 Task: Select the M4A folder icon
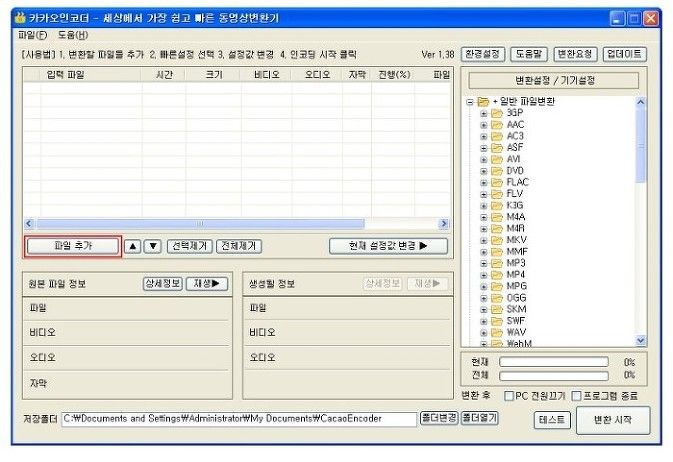(497, 217)
